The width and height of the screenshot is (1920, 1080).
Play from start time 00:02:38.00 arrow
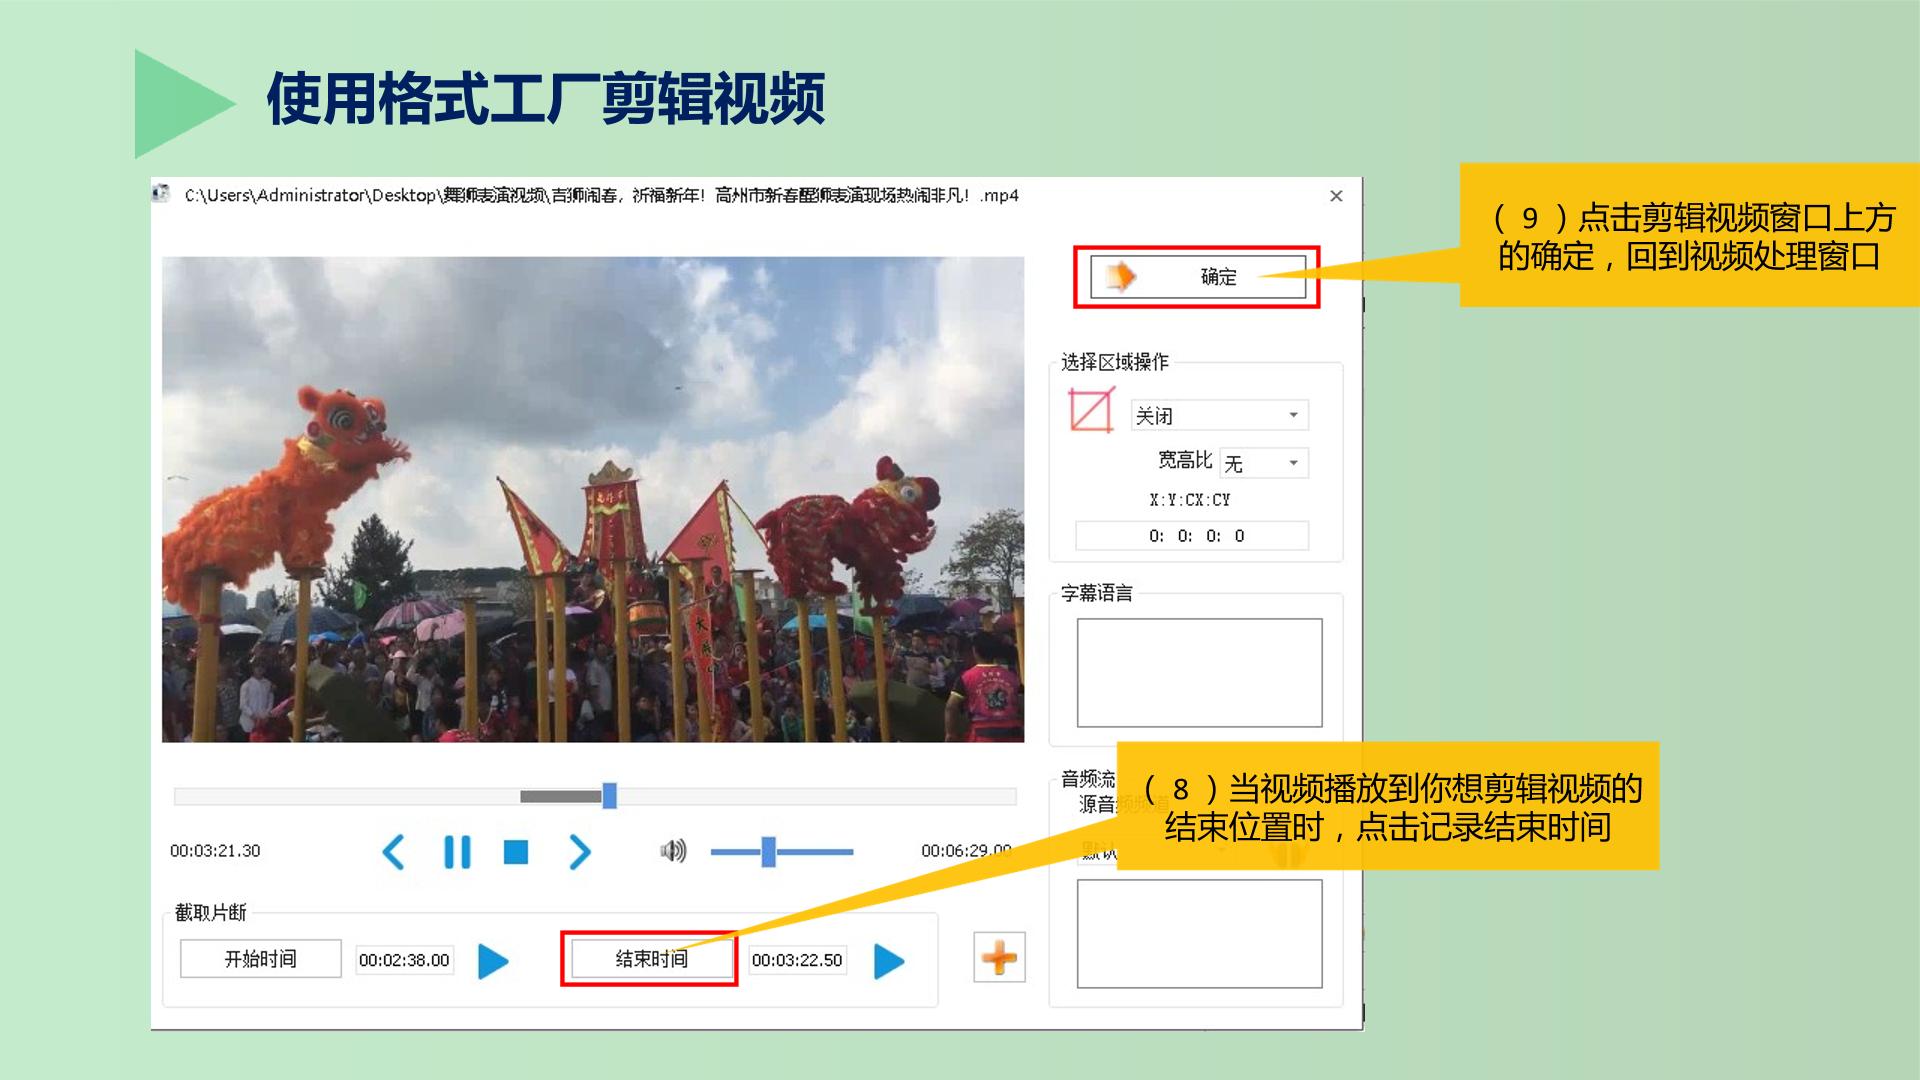493,961
